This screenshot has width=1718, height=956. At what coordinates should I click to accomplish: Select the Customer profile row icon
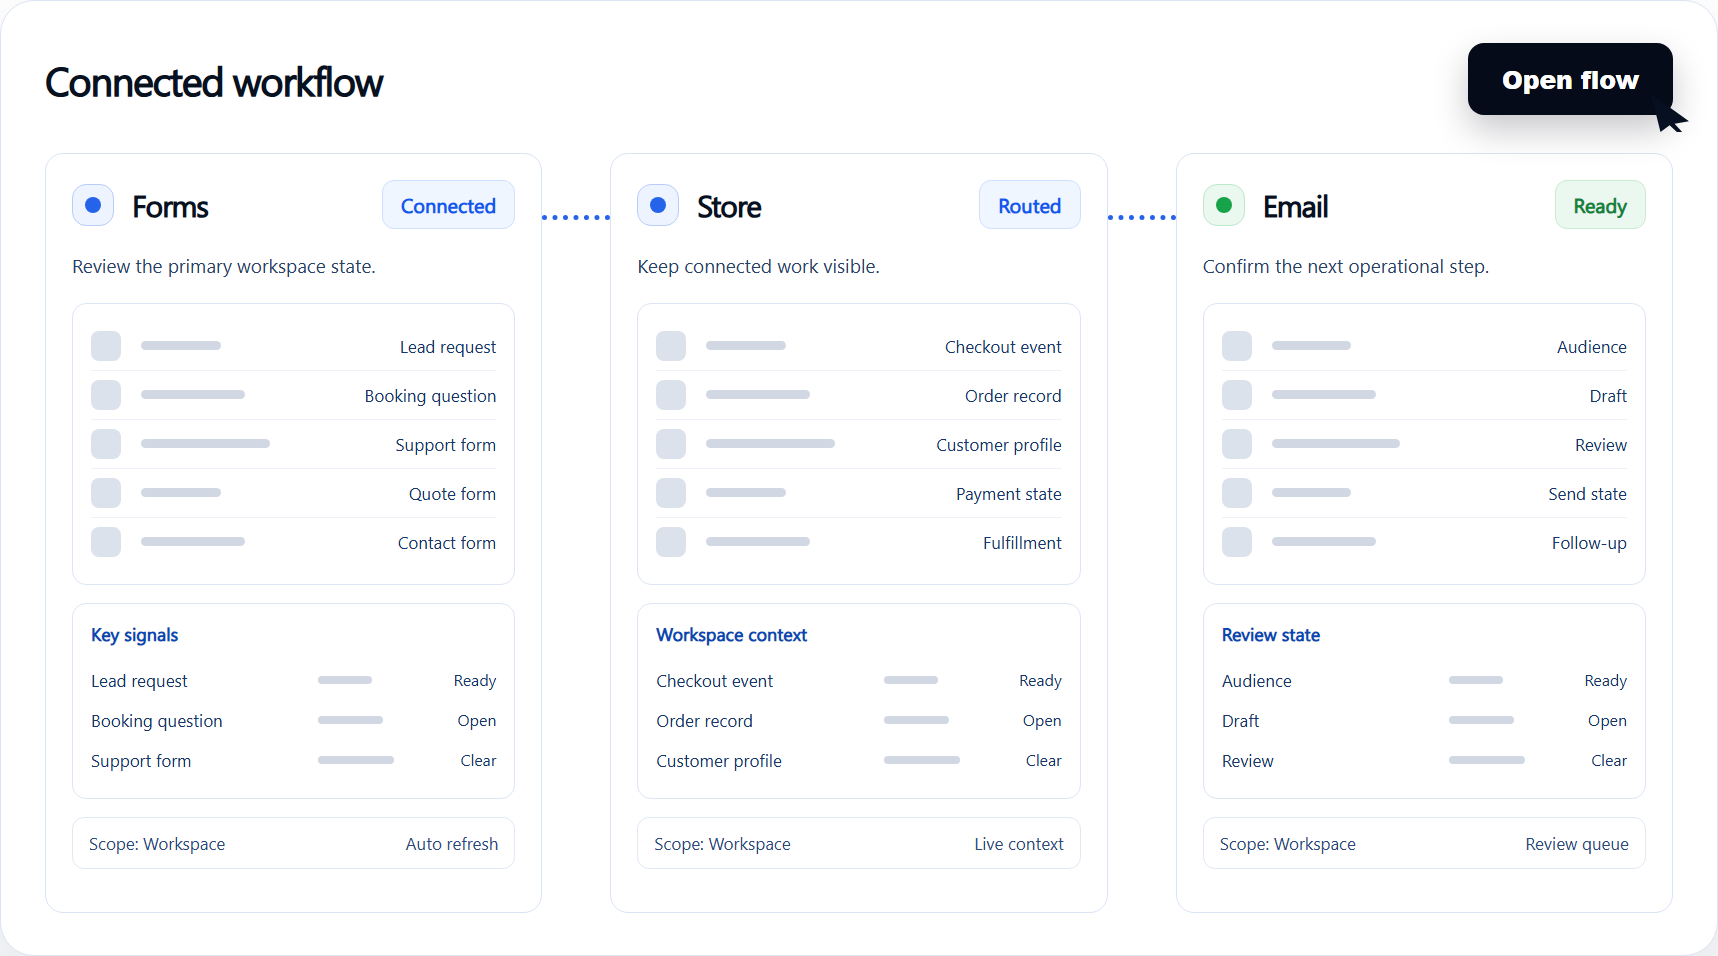pyautogui.click(x=671, y=444)
